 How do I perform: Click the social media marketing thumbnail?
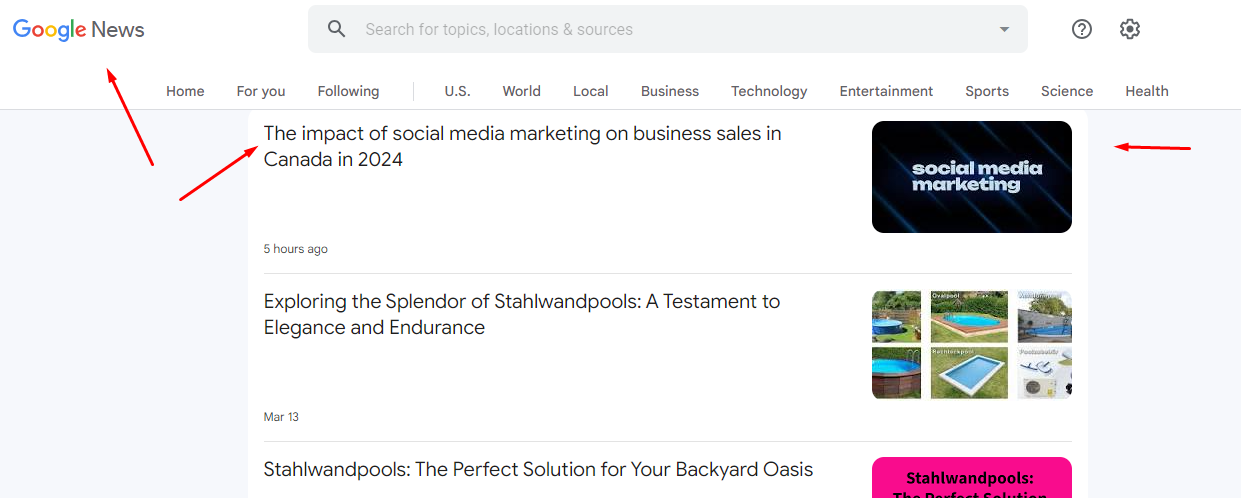click(x=971, y=177)
